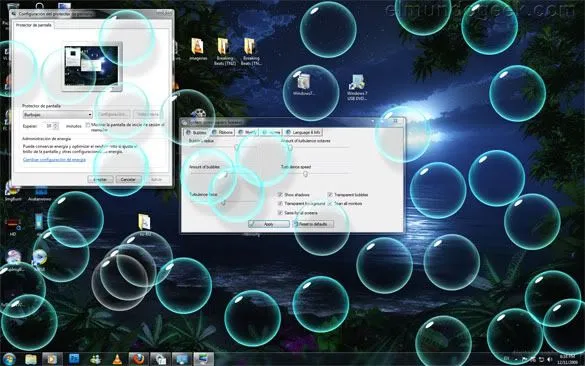This screenshot has width=585, height=366.
Task: Launch Windows Media Player from the taskbar
Action: (52, 359)
